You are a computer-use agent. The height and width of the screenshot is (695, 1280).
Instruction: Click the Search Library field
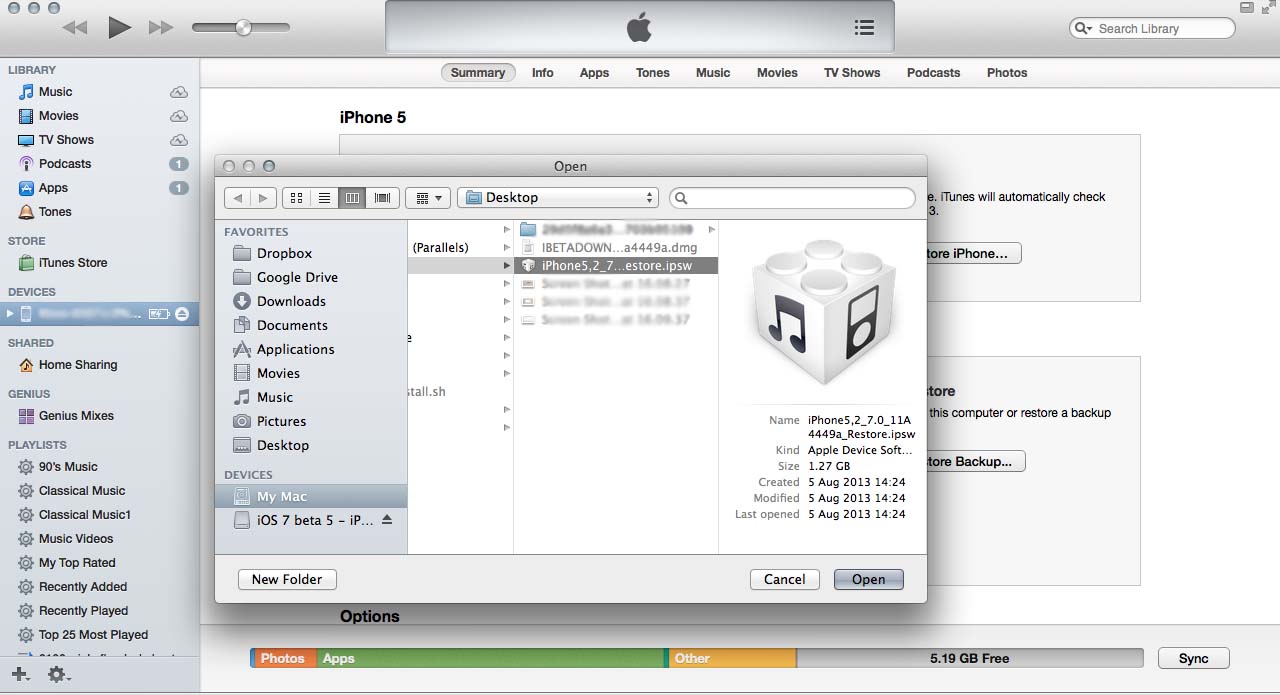click(1152, 29)
